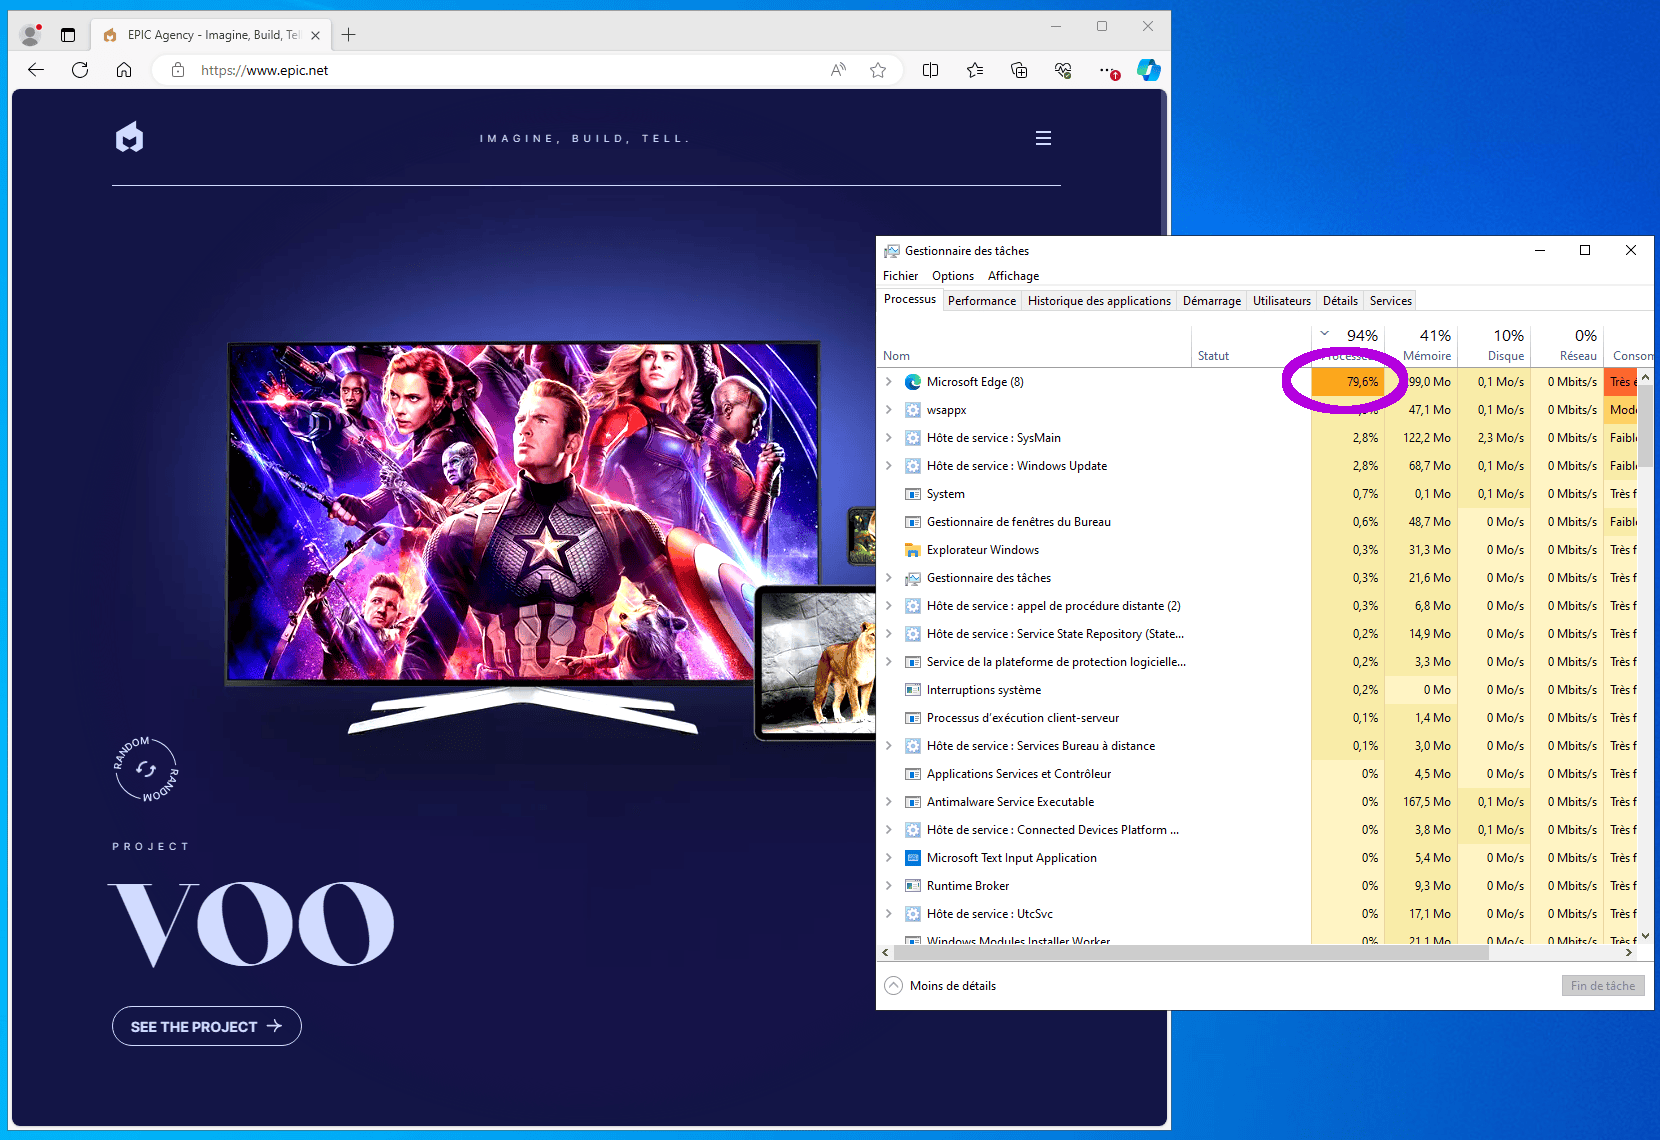Expand the Microsoft Edge (8) process
Image resolution: width=1660 pixels, height=1140 pixels.
coord(888,382)
